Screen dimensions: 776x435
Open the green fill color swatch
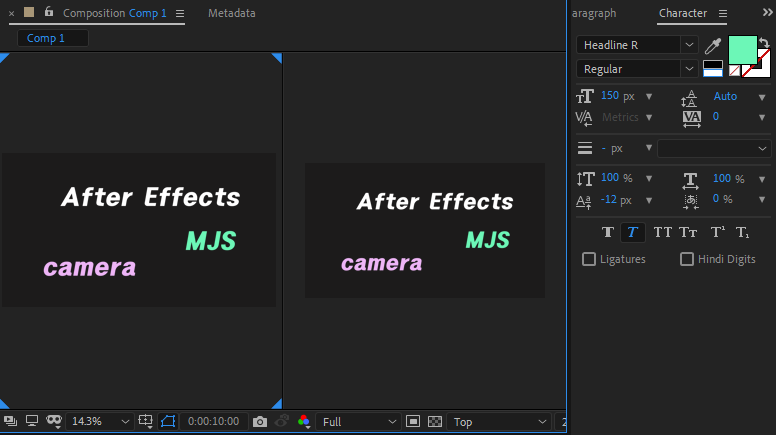point(742,49)
